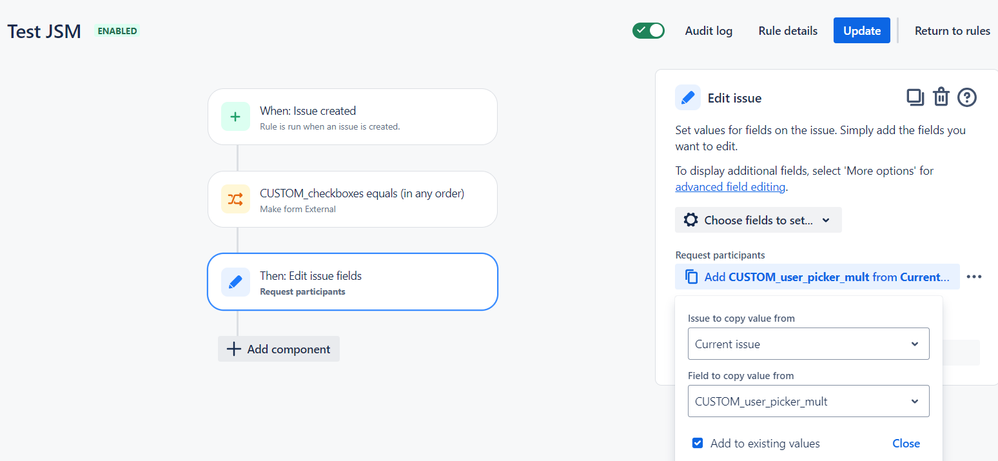Toggle the rule enabled switch
Screen dimensions: 998x461
(x=649, y=31)
